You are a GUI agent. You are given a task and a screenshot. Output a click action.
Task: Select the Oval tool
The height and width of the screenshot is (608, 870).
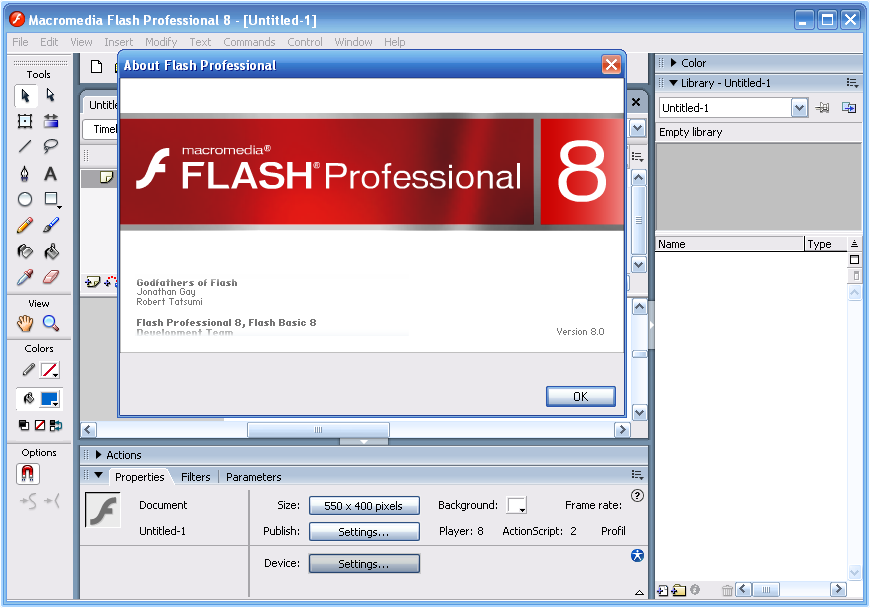25,199
